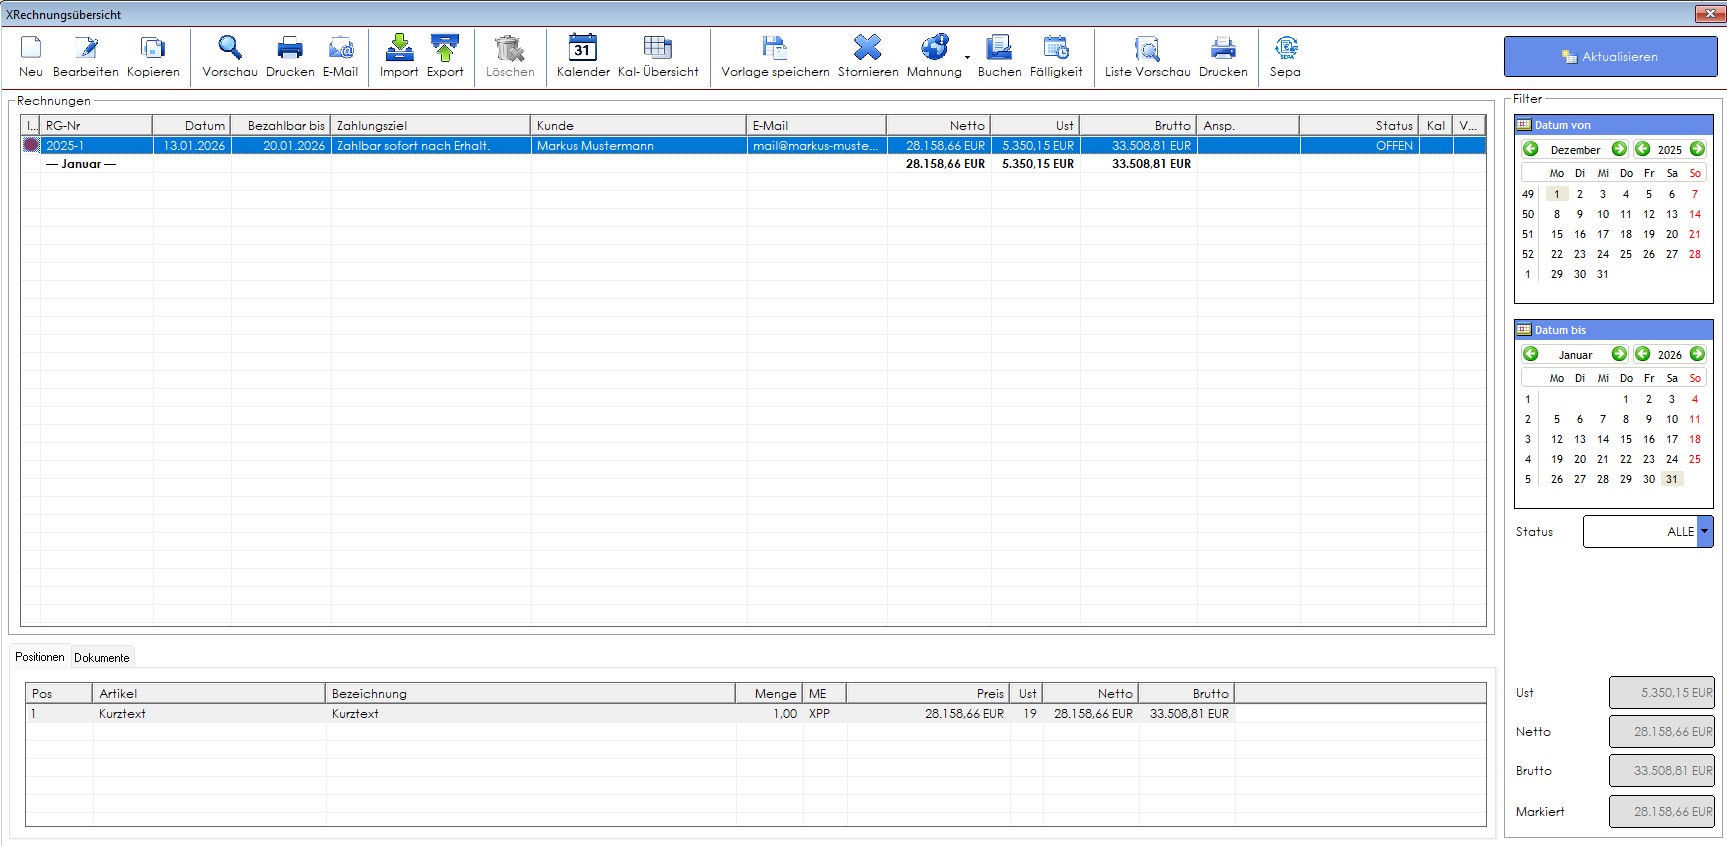The image size is (1727, 846).
Task: Click the Aktualisieren button
Action: 1610,57
